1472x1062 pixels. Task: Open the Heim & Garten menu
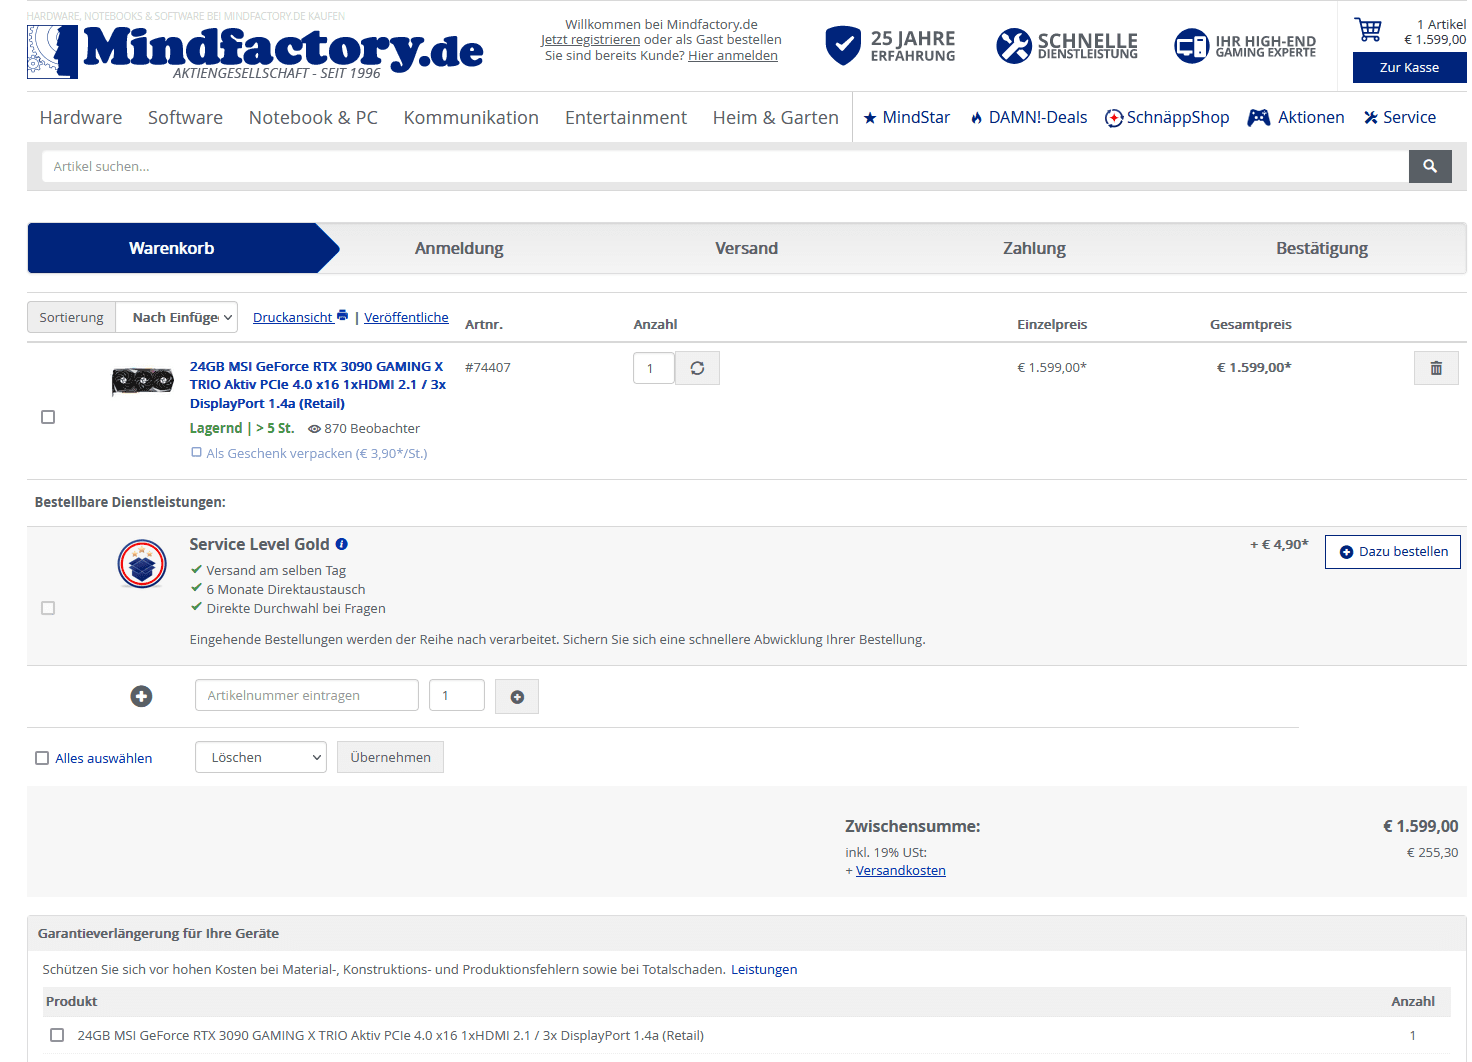click(776, 118)
